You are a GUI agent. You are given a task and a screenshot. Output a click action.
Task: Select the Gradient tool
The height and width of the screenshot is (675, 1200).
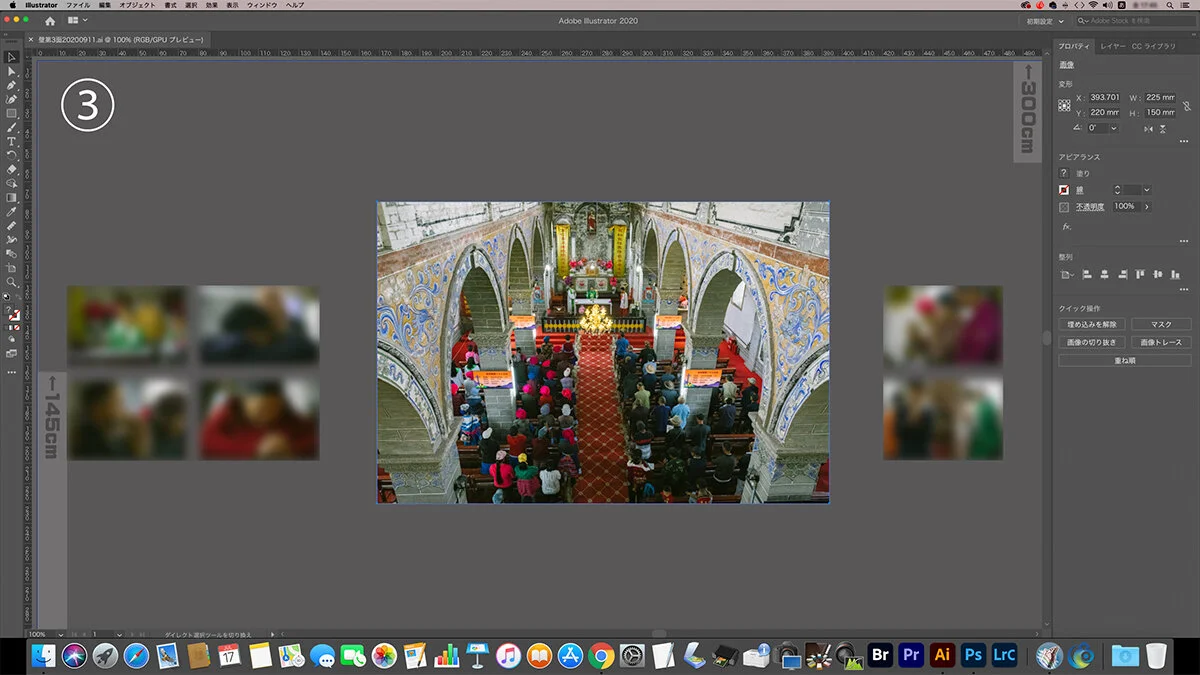point(12,198)
